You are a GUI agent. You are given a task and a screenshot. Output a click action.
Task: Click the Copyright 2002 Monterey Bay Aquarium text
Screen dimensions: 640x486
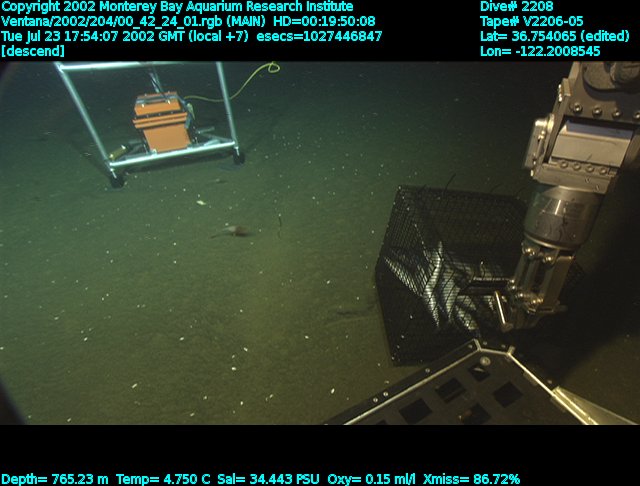pos(177,6)
